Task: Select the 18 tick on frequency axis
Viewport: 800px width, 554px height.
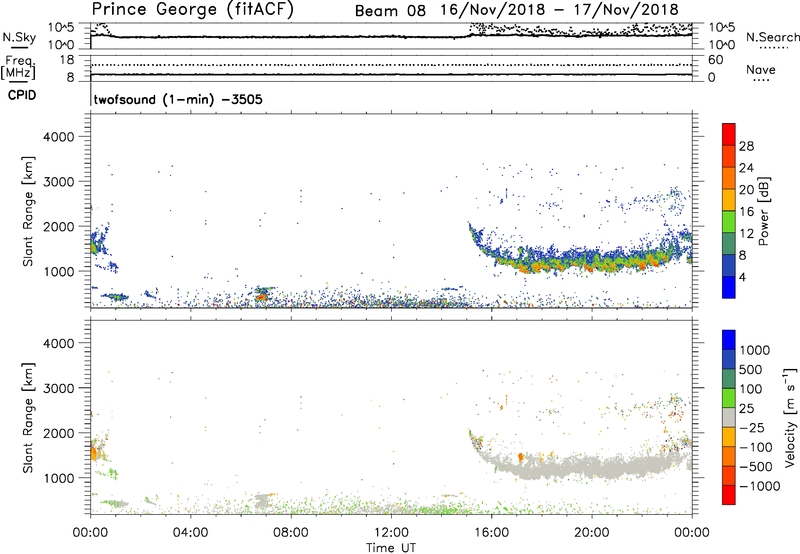Action: pyautogui.click(x=67, y=60)
